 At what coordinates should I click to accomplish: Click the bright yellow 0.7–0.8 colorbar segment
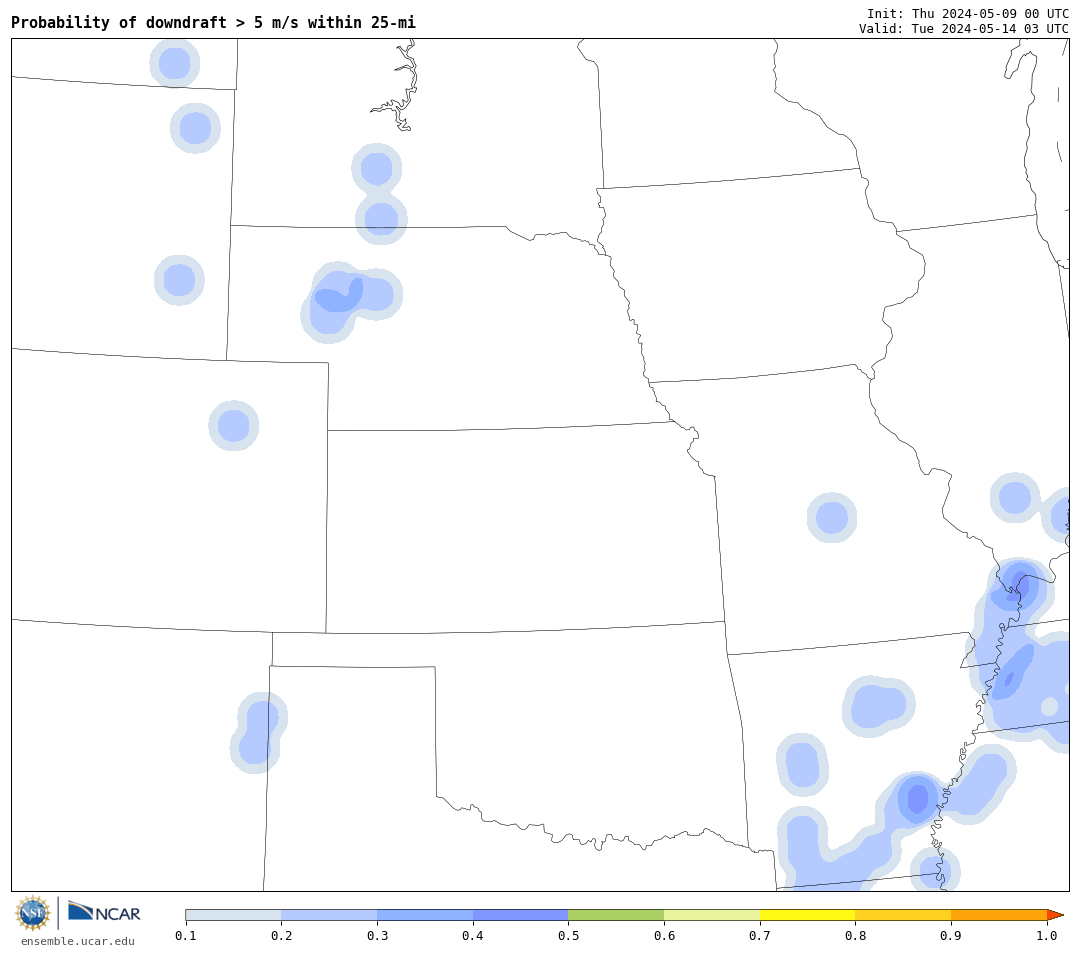pos(808,915)
